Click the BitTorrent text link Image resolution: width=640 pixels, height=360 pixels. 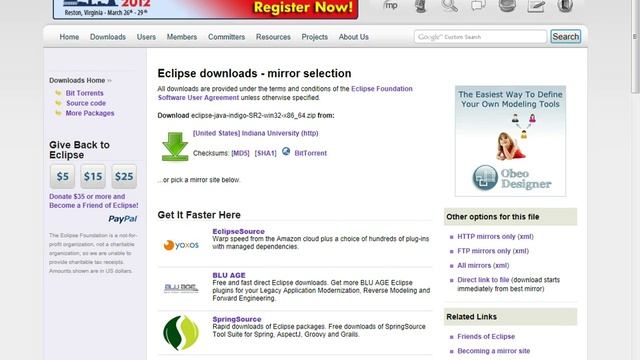pyautogui.click(x=311, y=153)
